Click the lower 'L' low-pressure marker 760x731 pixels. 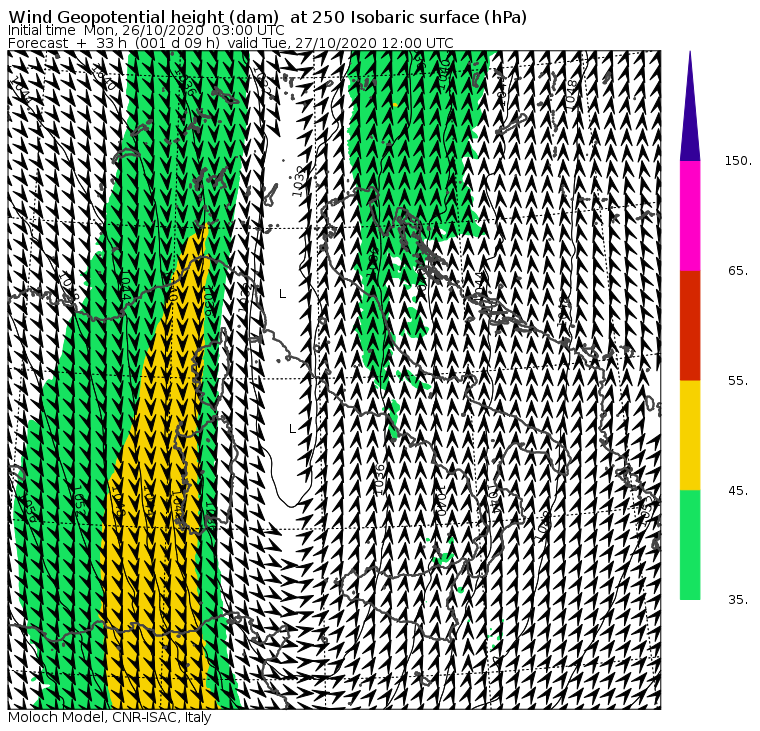292,429
